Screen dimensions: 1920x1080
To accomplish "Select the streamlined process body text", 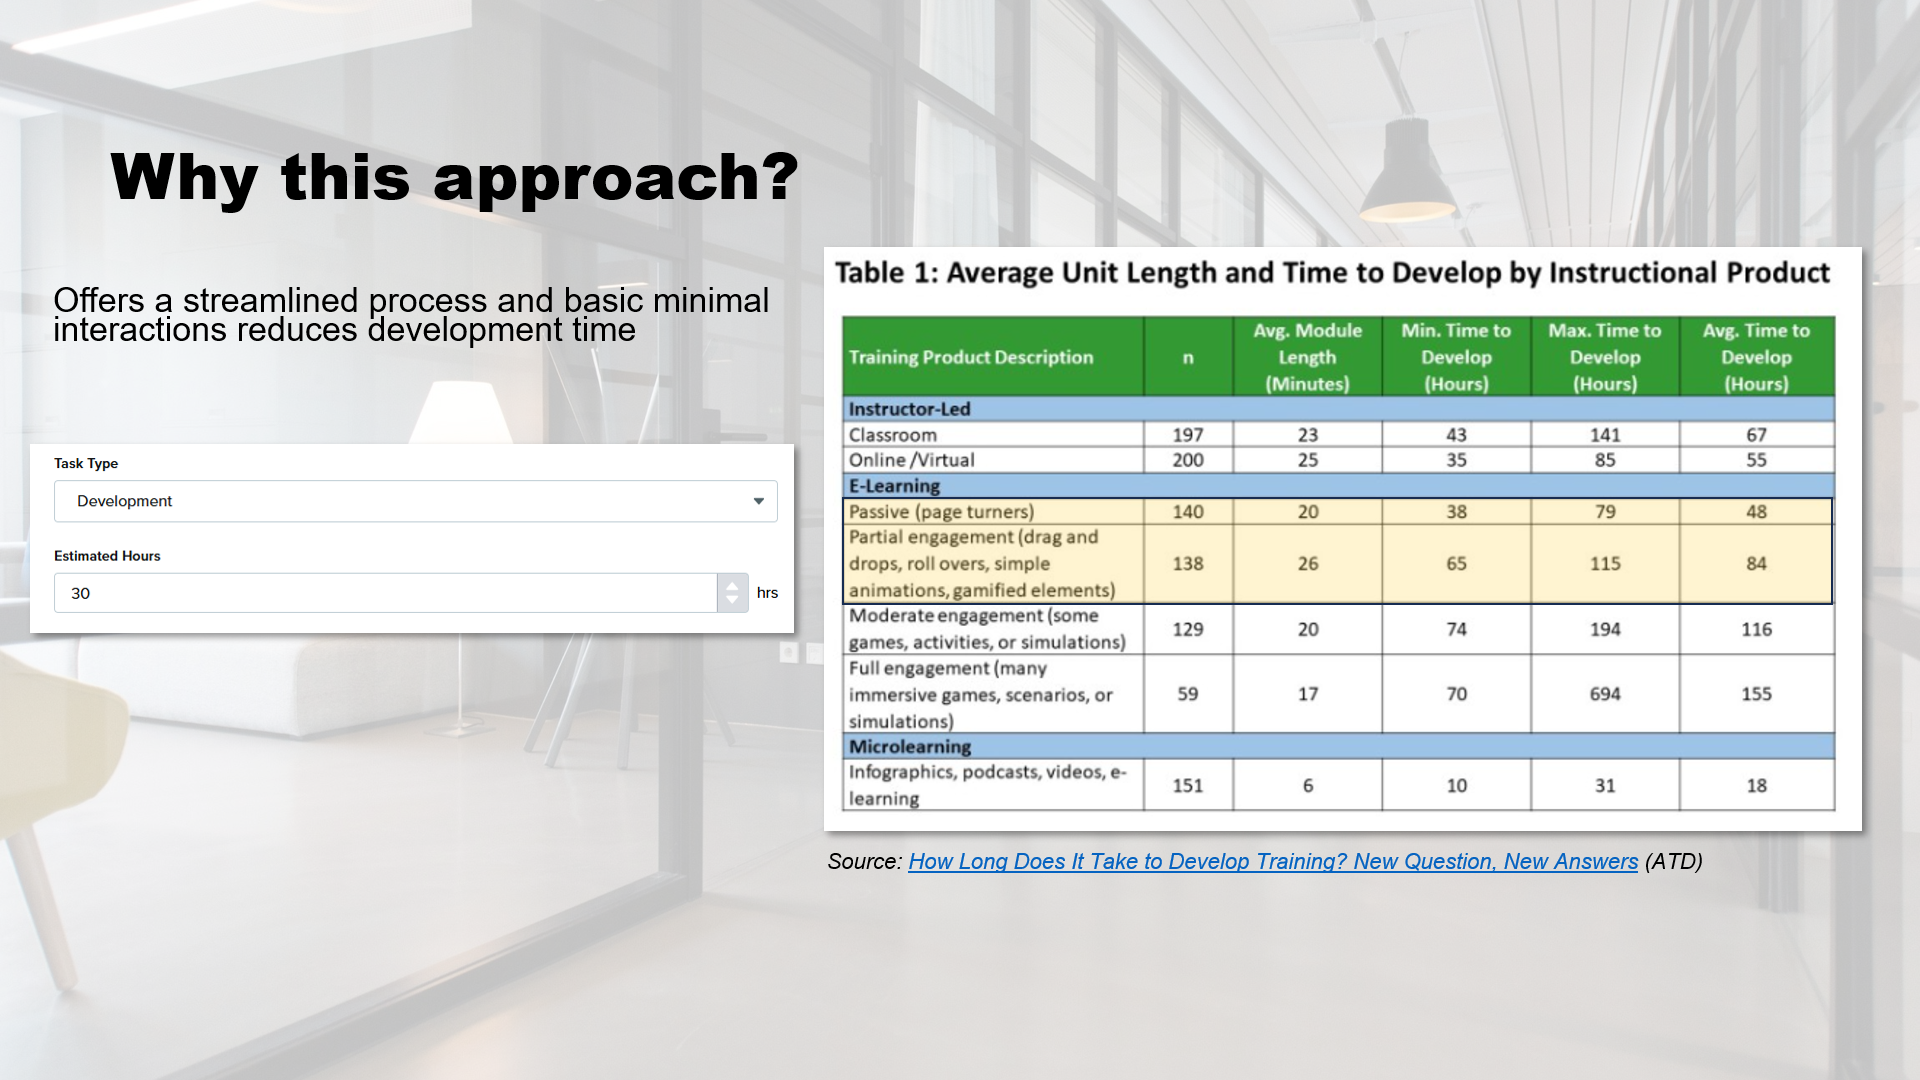I will 411,314.
